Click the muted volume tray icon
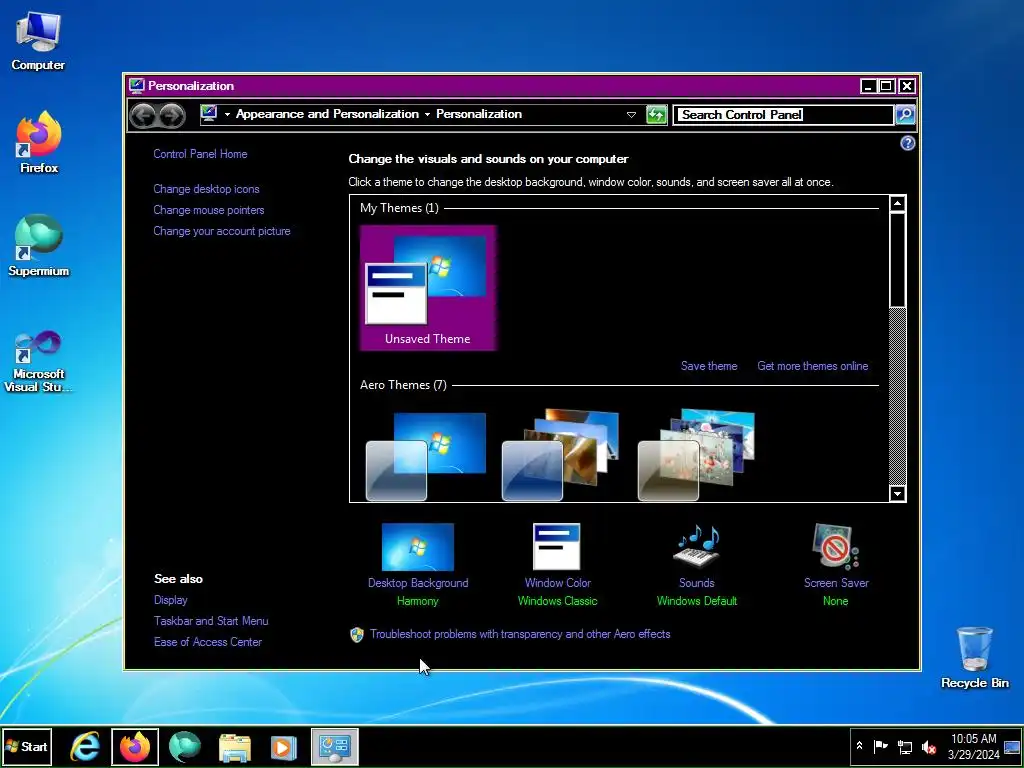 pyautogui.click(x=929, y=746)
